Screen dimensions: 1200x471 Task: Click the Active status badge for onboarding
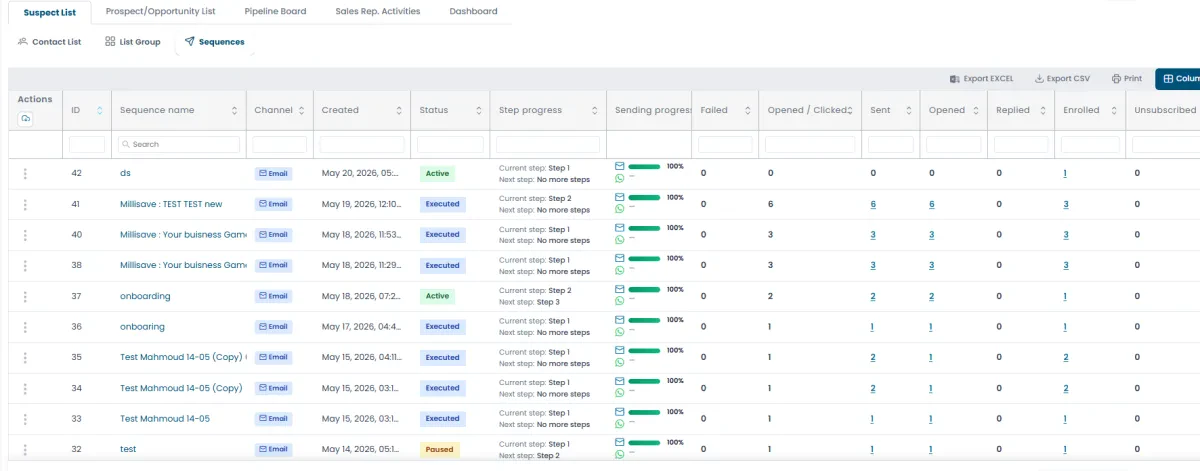pyautogui.click(x=437, y=296)
